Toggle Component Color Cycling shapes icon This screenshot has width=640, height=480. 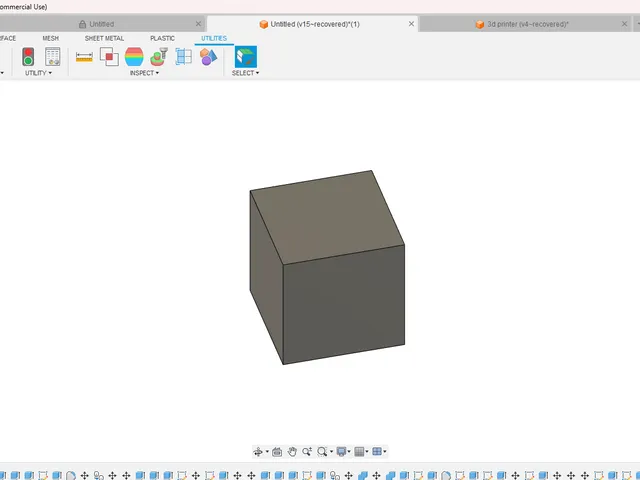[x=208, y=57]
